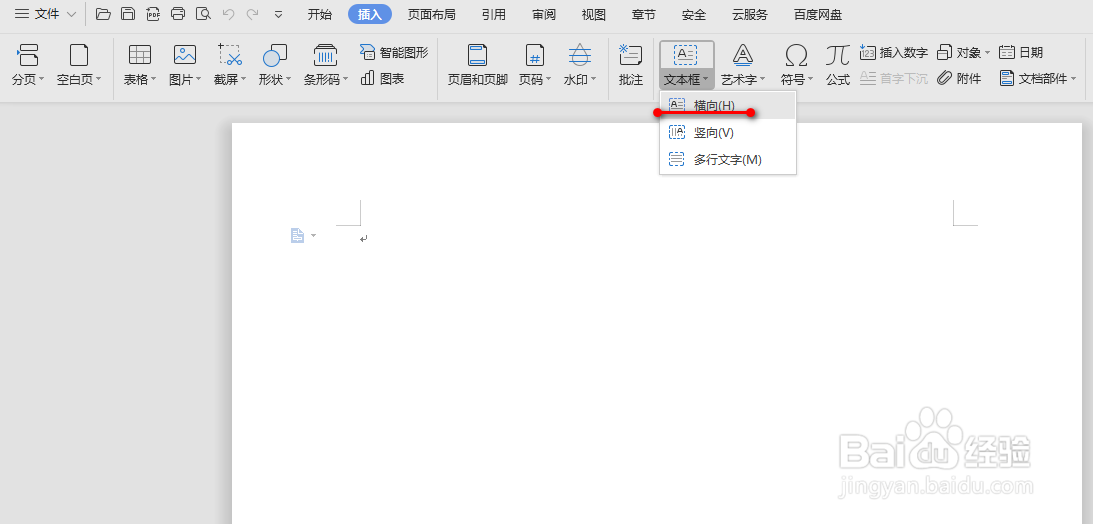Open the 云服务 tab
The height and width of the screenshot is (524, 1093).
750,15
